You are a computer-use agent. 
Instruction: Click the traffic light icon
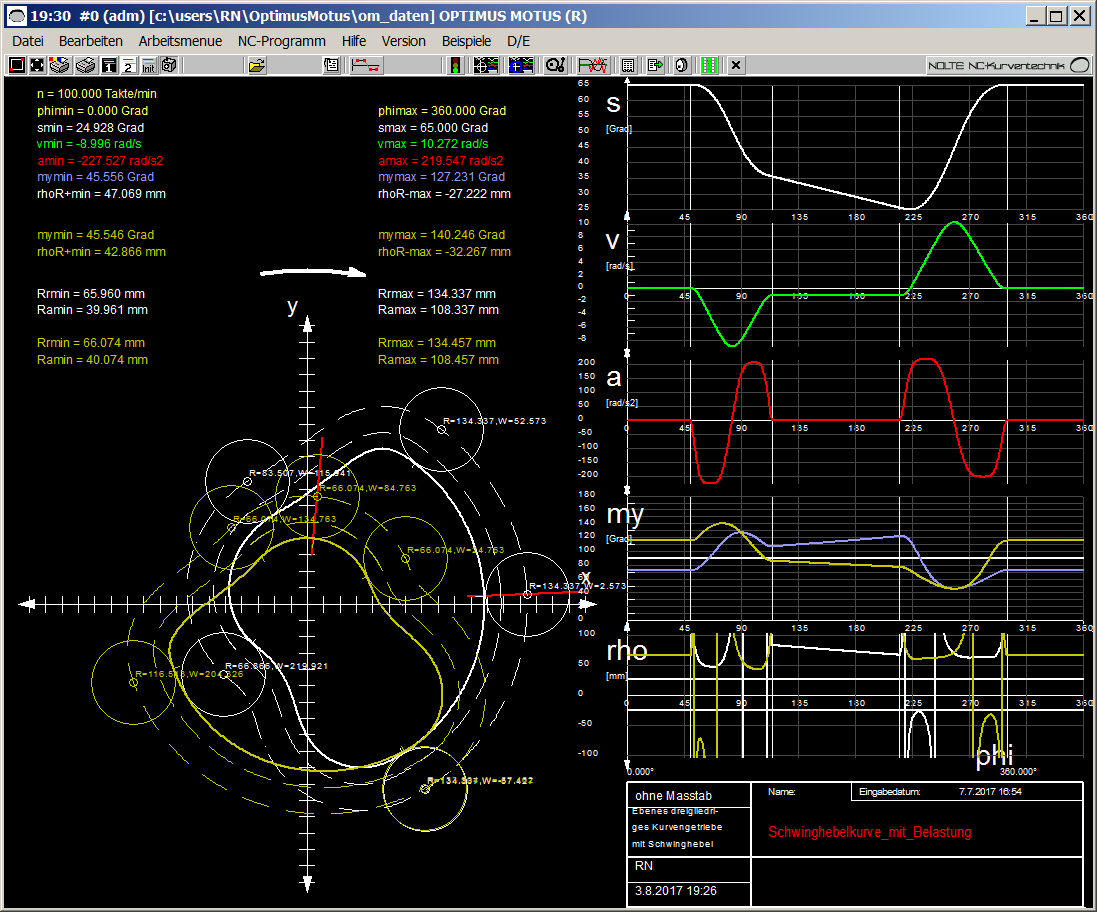[455, 65]
